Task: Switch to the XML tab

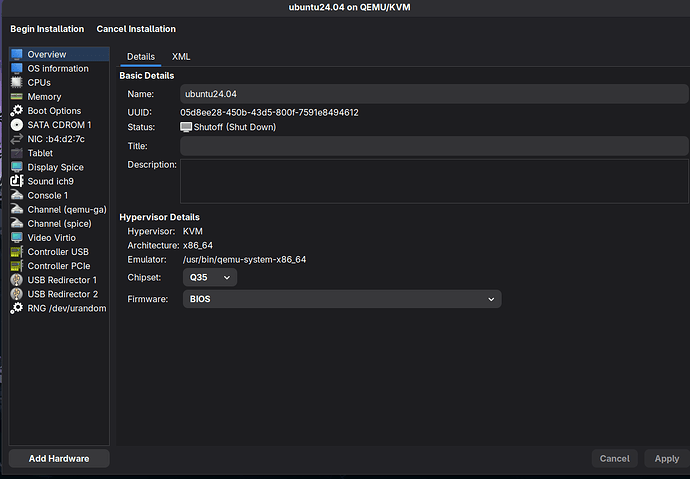Action: tap(181, 57)
